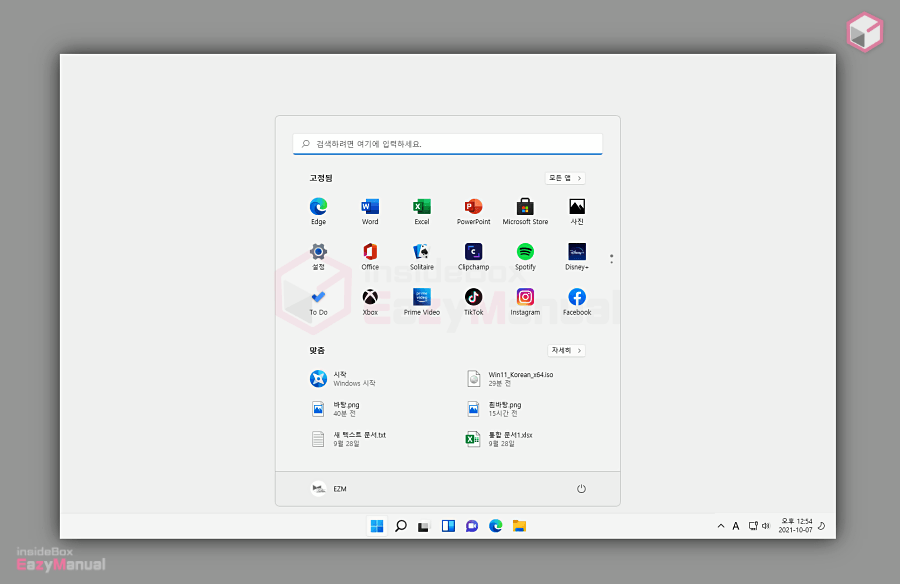Open Solitaire card game

click(x=421, y=257)
